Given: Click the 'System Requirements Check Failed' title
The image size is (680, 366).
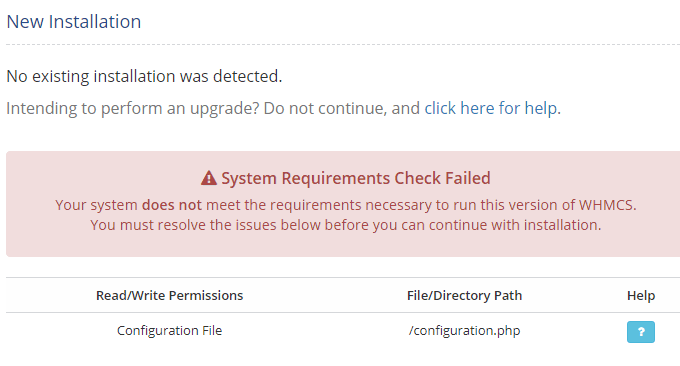Looking at the screenshot, I should [356, 178].
